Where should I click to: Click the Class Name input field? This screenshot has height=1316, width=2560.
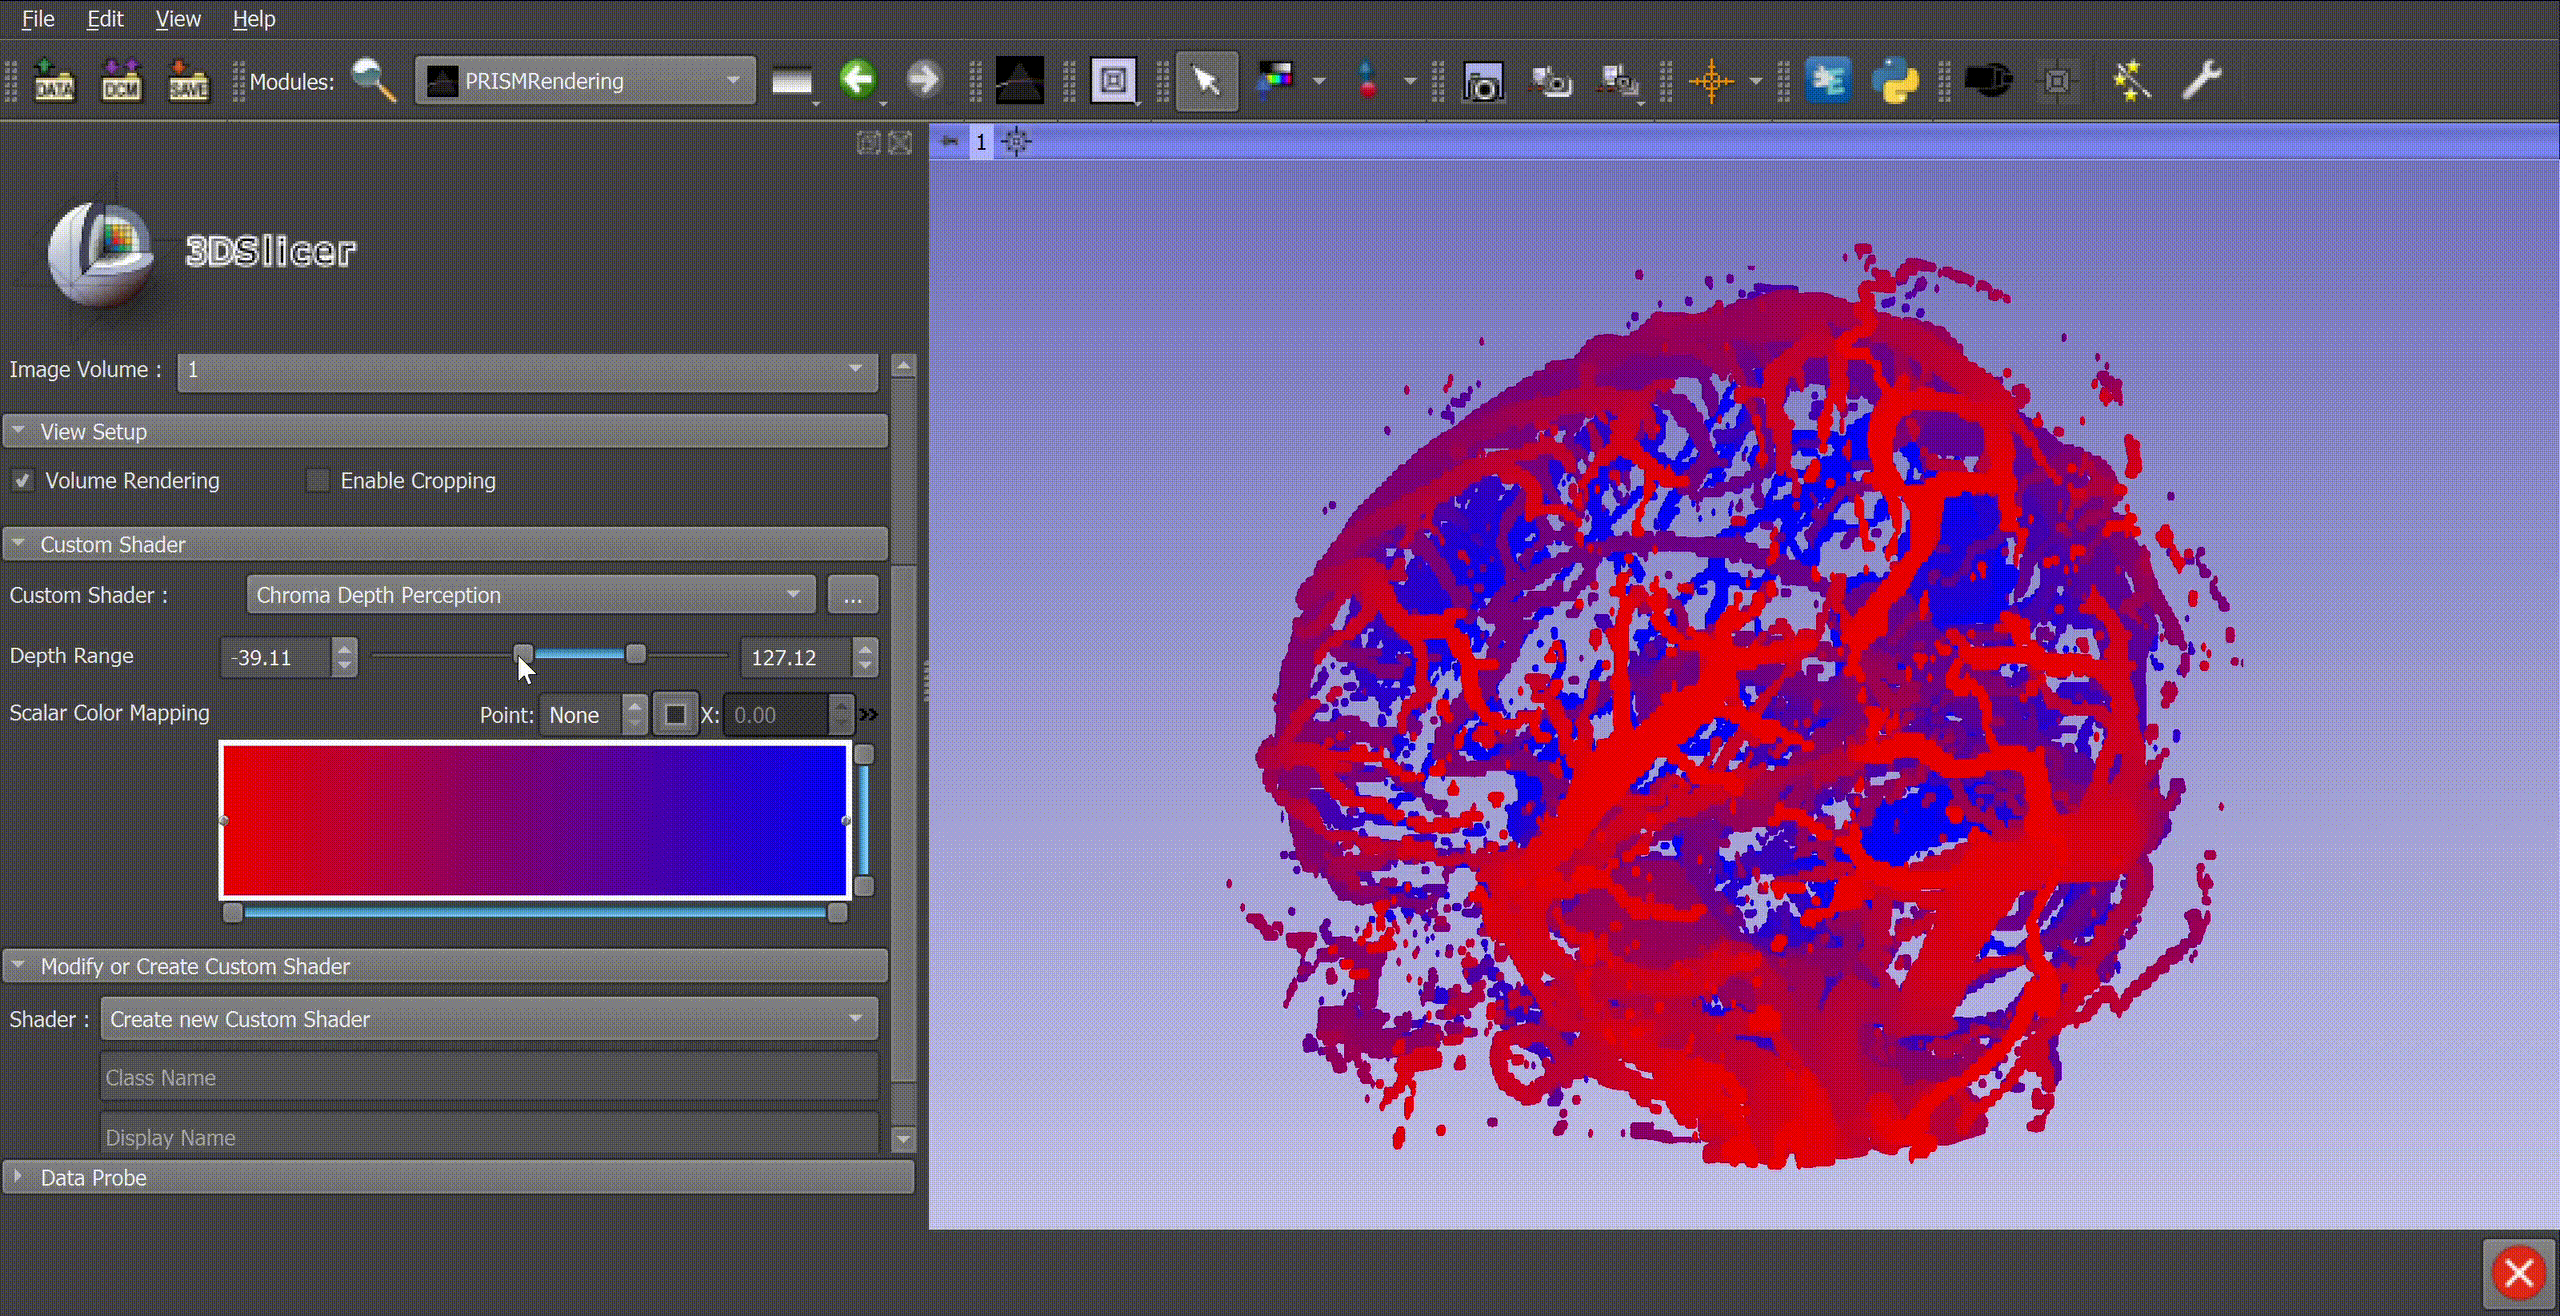click(489, 1078)
